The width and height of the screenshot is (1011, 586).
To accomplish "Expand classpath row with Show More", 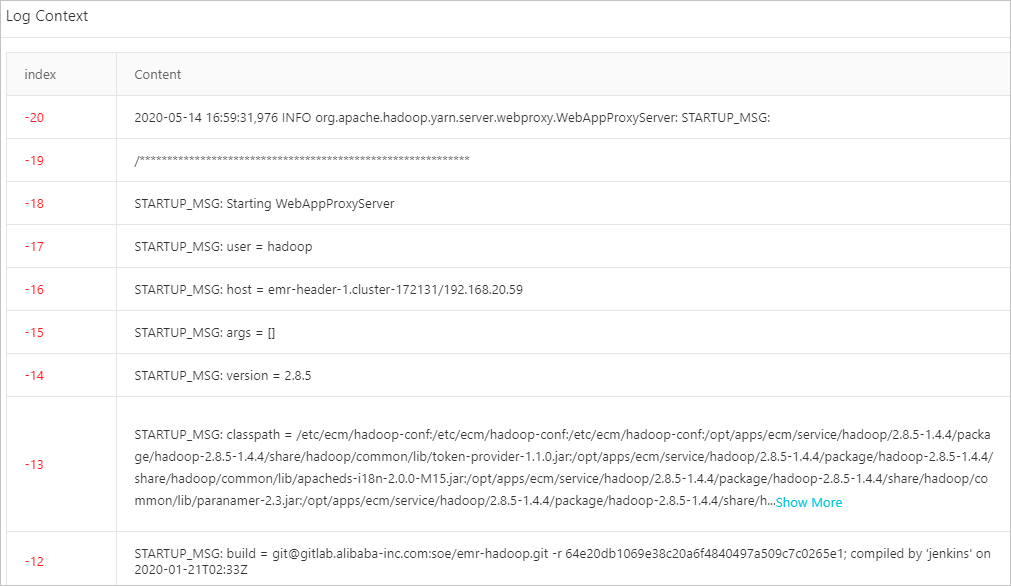I will point(809,503).
